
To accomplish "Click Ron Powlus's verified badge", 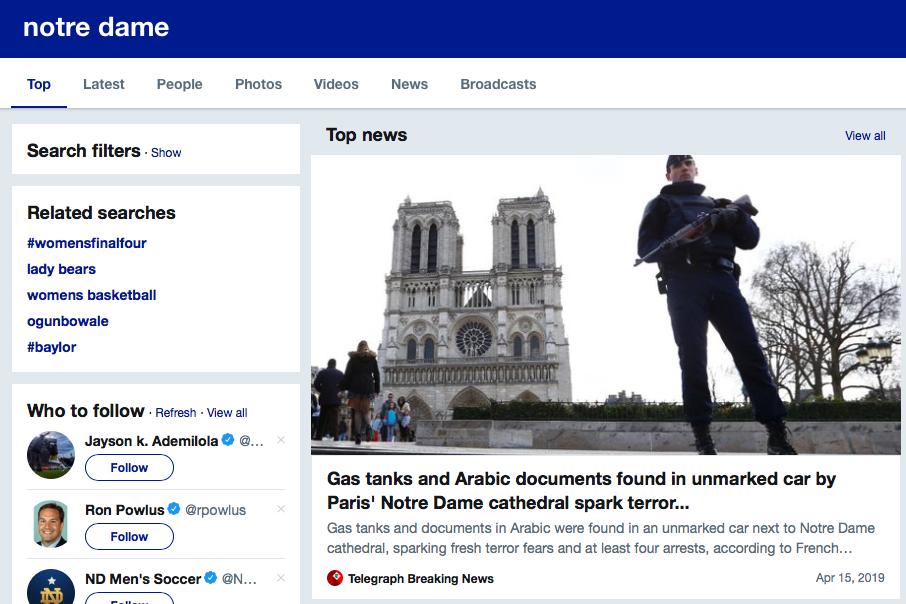I will tap(173, 509).
